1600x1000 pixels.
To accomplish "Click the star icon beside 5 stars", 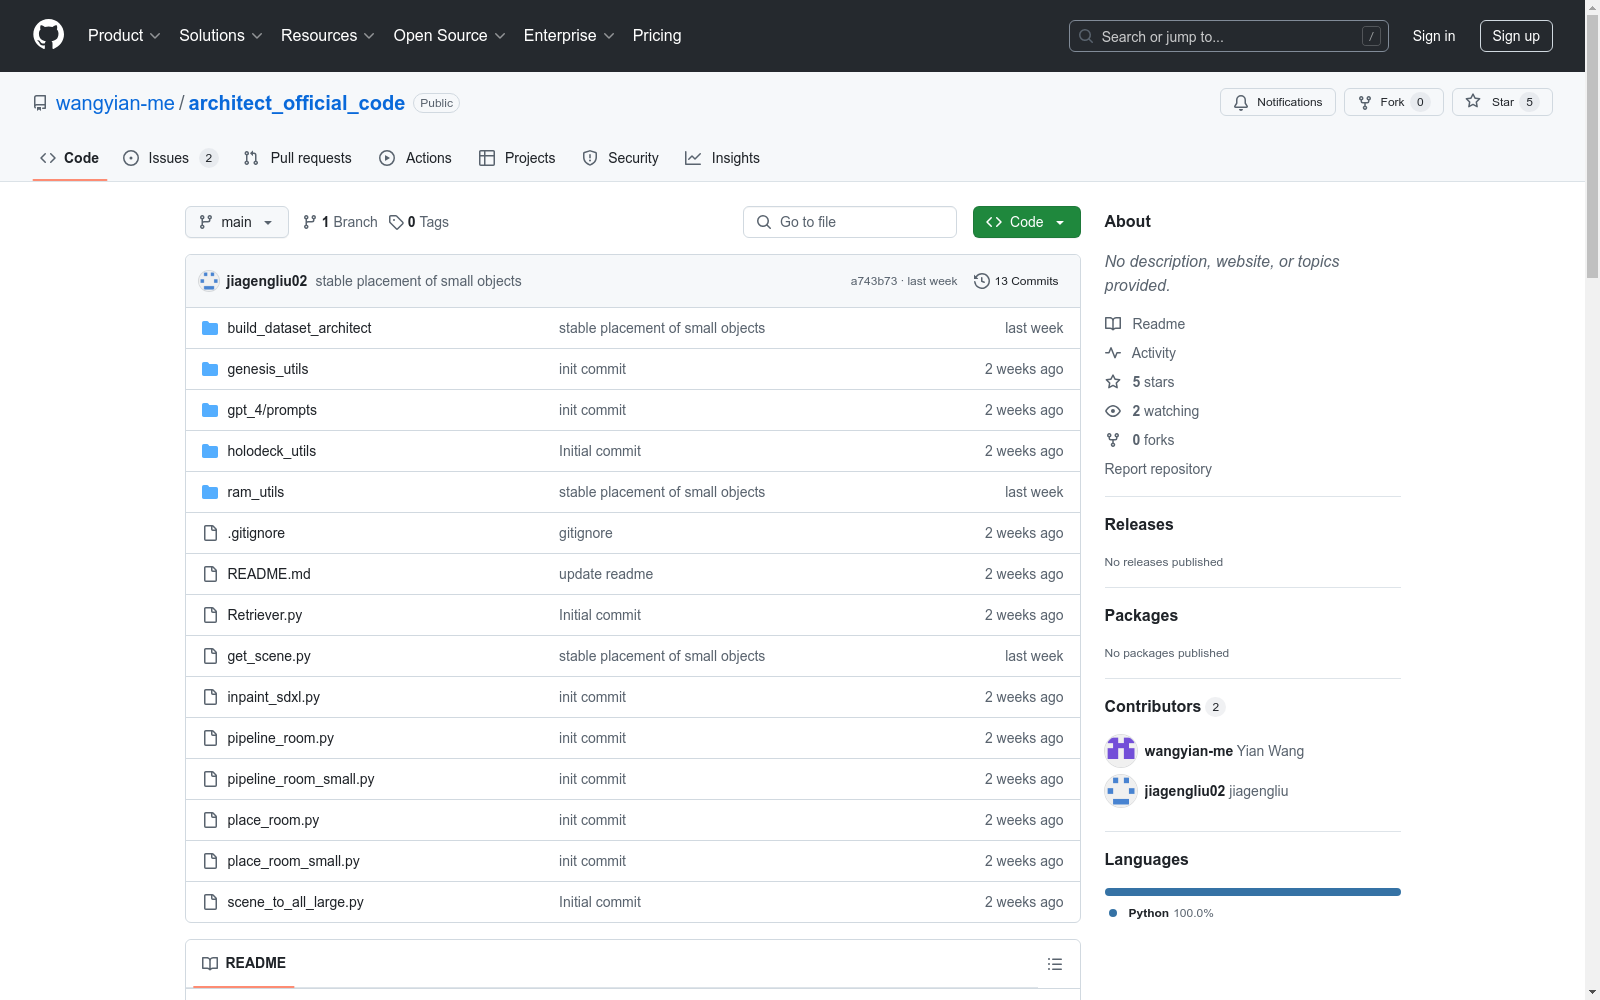I will coord(1113,382).
